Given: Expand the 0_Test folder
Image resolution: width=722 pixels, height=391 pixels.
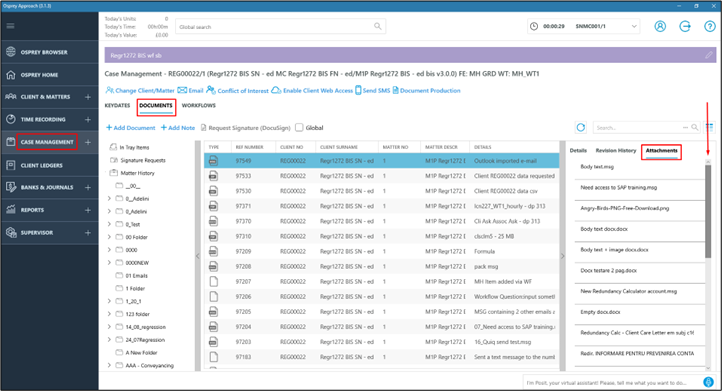Looking at the screenshot, I should click(x=109, y=224).
